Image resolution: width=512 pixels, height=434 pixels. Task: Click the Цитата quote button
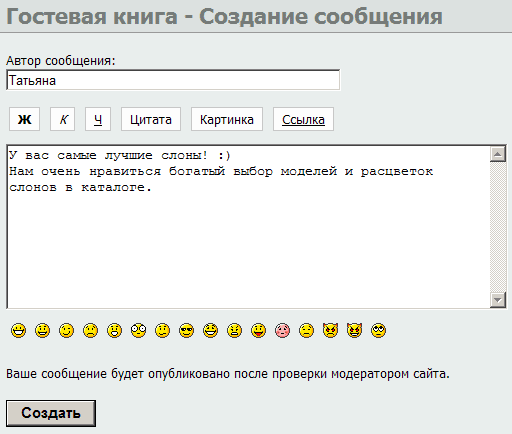click(151, 119)
